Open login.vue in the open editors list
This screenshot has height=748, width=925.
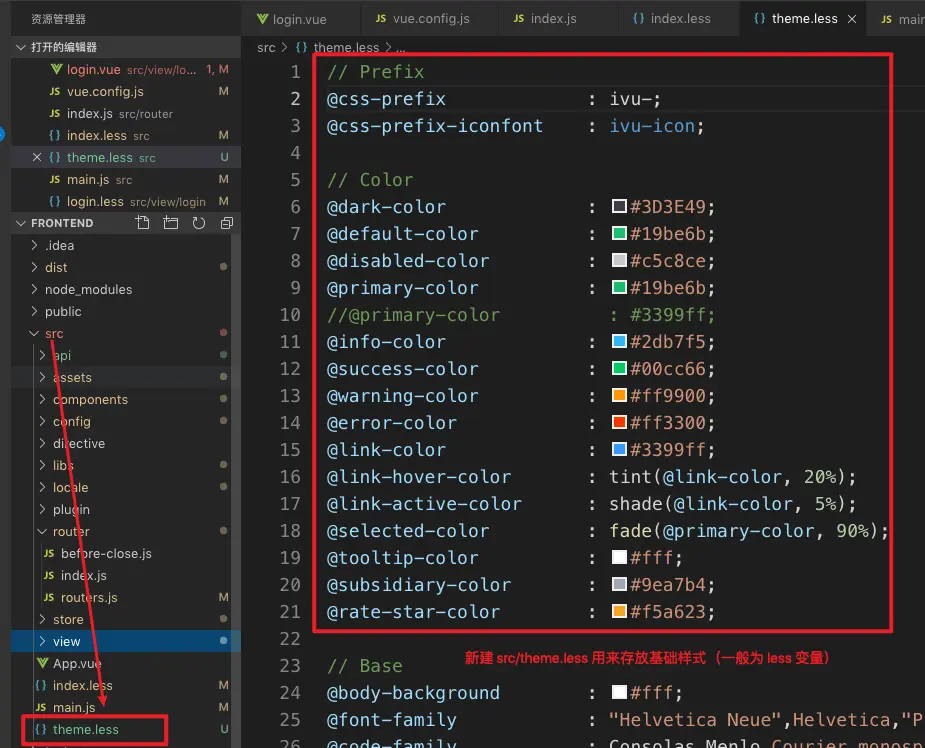(x=126, y=69)
